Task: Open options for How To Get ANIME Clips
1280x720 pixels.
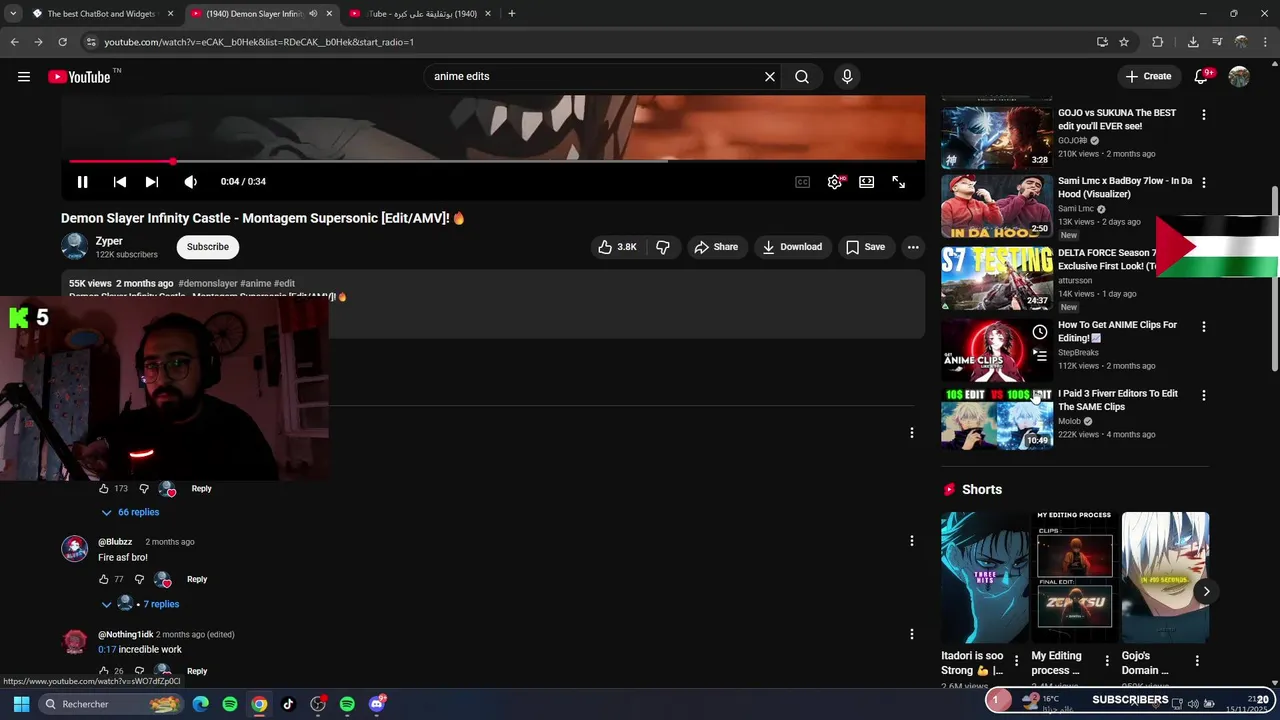Action: pos(1203,327)
